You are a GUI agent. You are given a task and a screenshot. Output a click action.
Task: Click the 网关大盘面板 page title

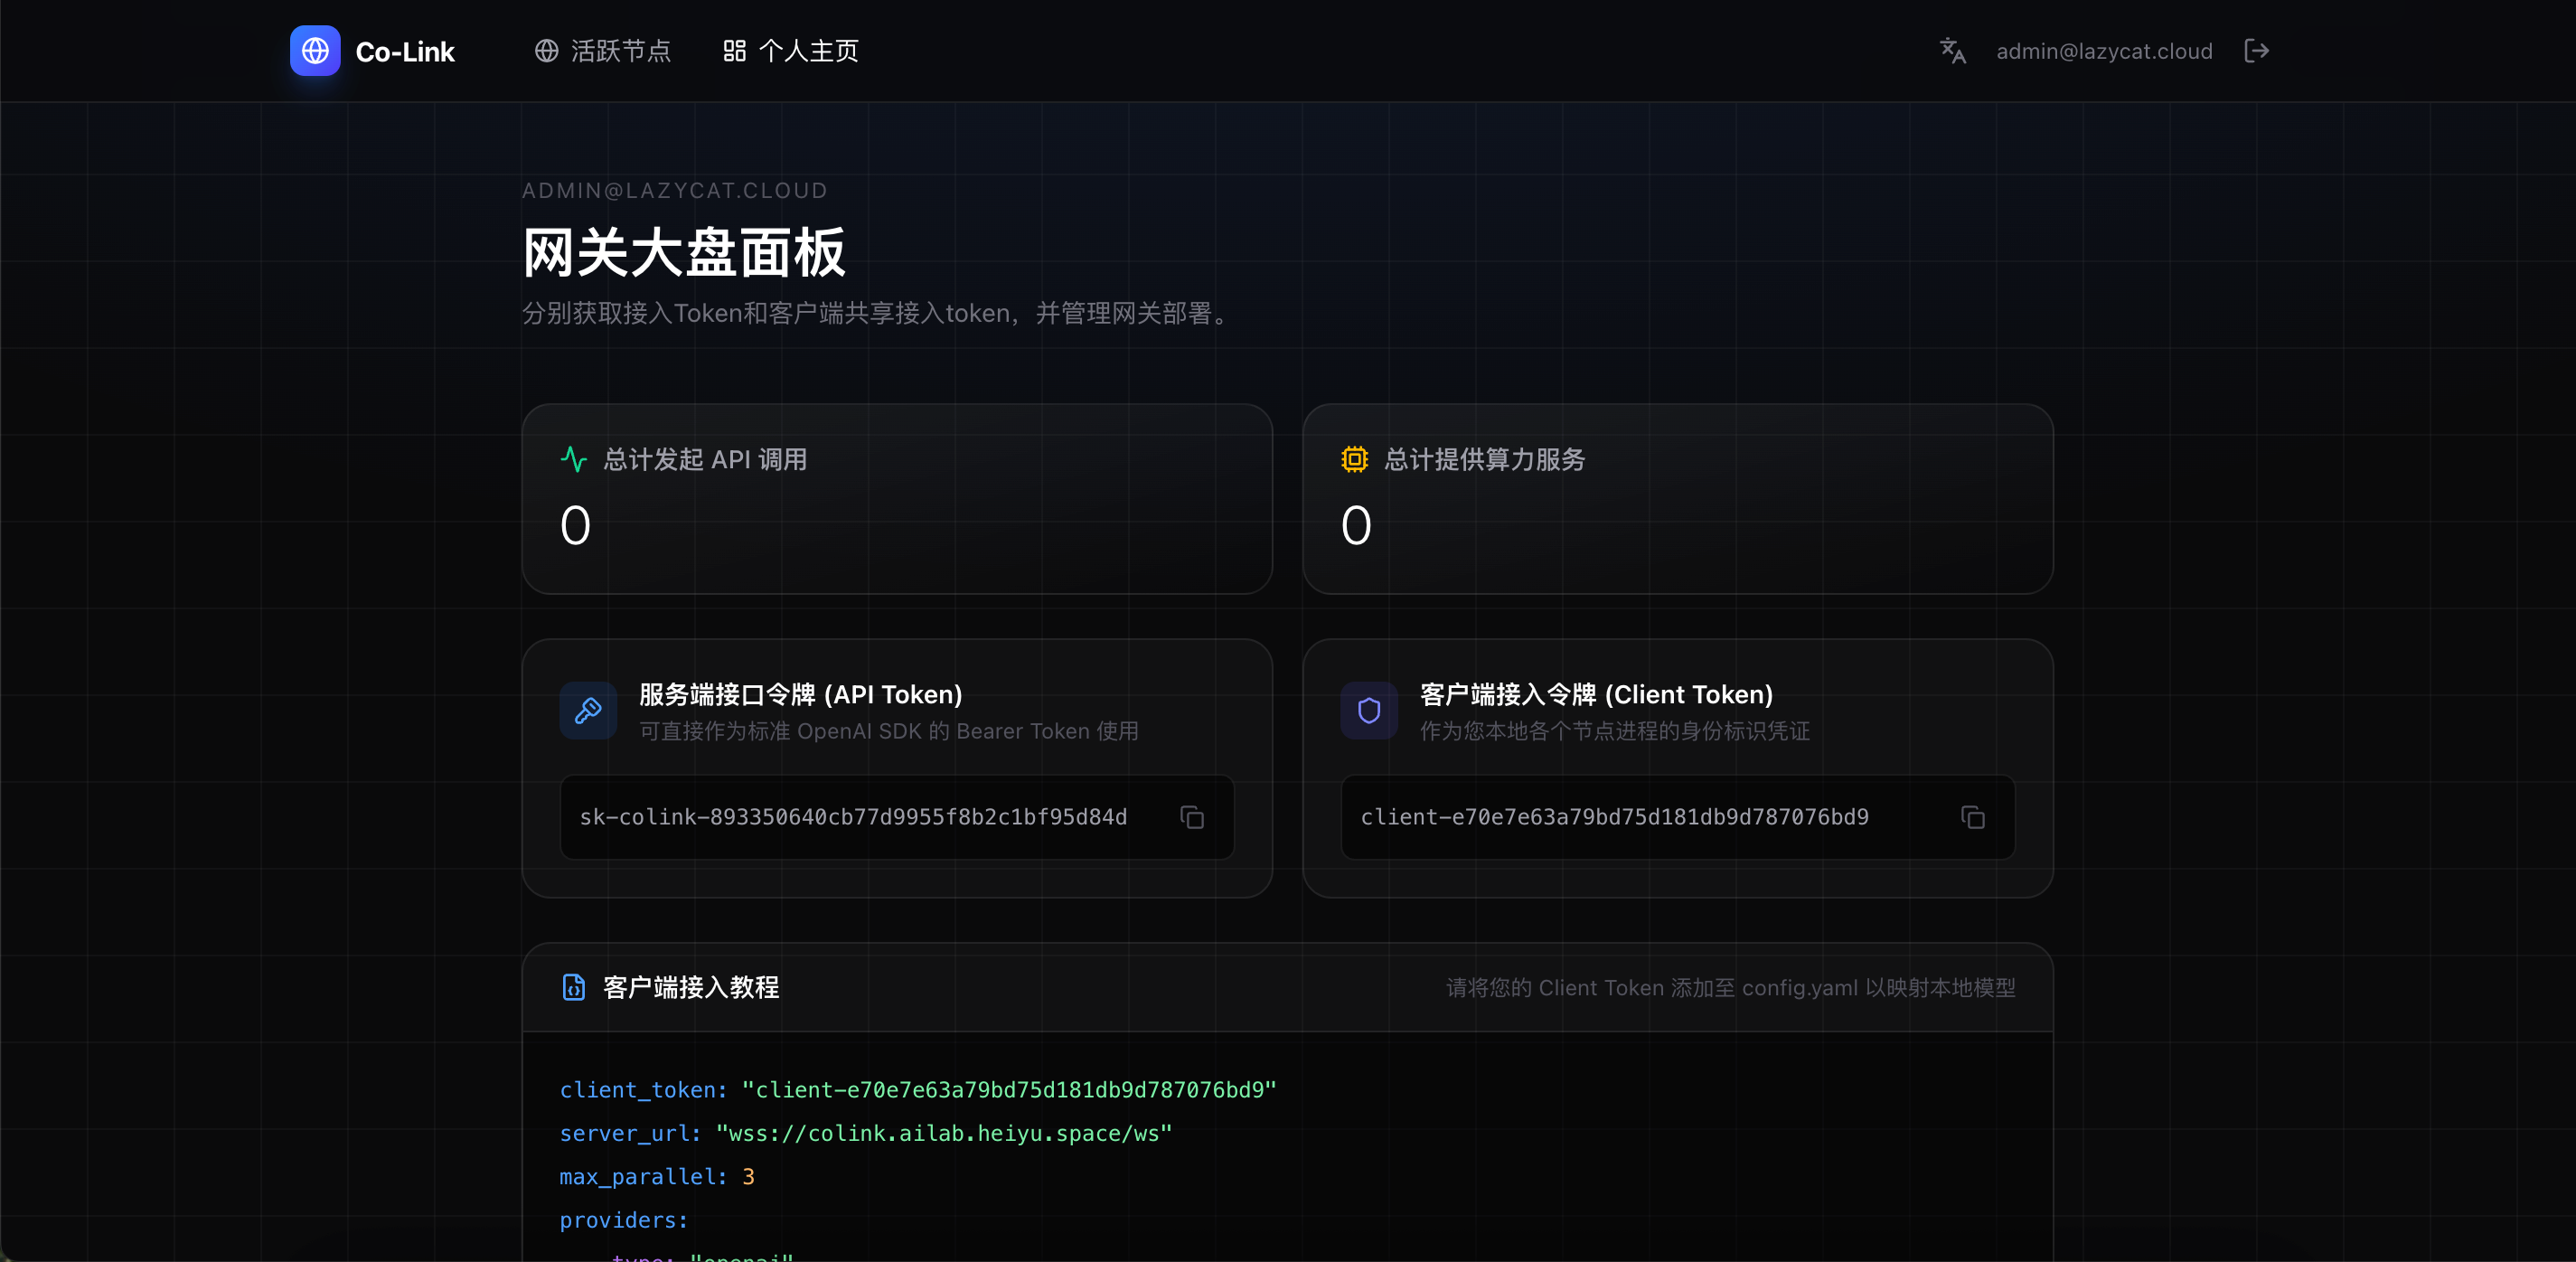pyautogui.click(x=684, y=252)
